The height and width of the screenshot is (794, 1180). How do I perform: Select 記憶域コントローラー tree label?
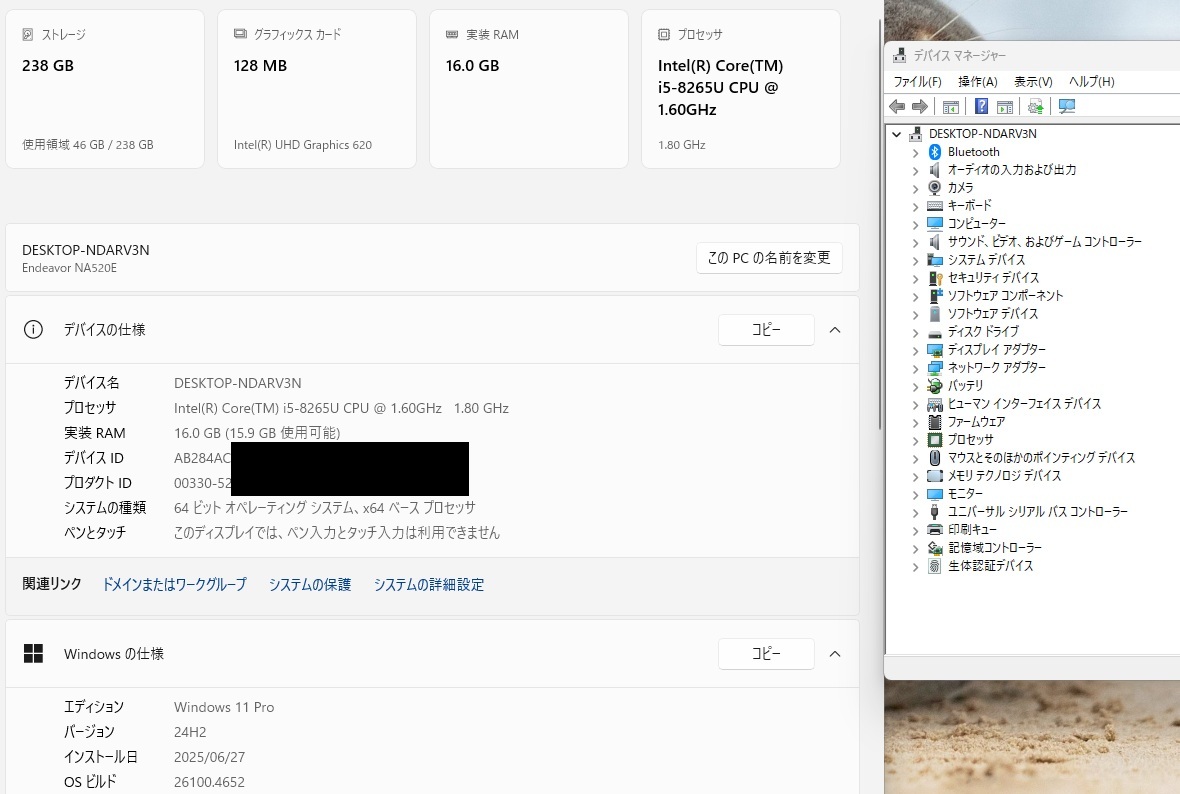(995, 548)
